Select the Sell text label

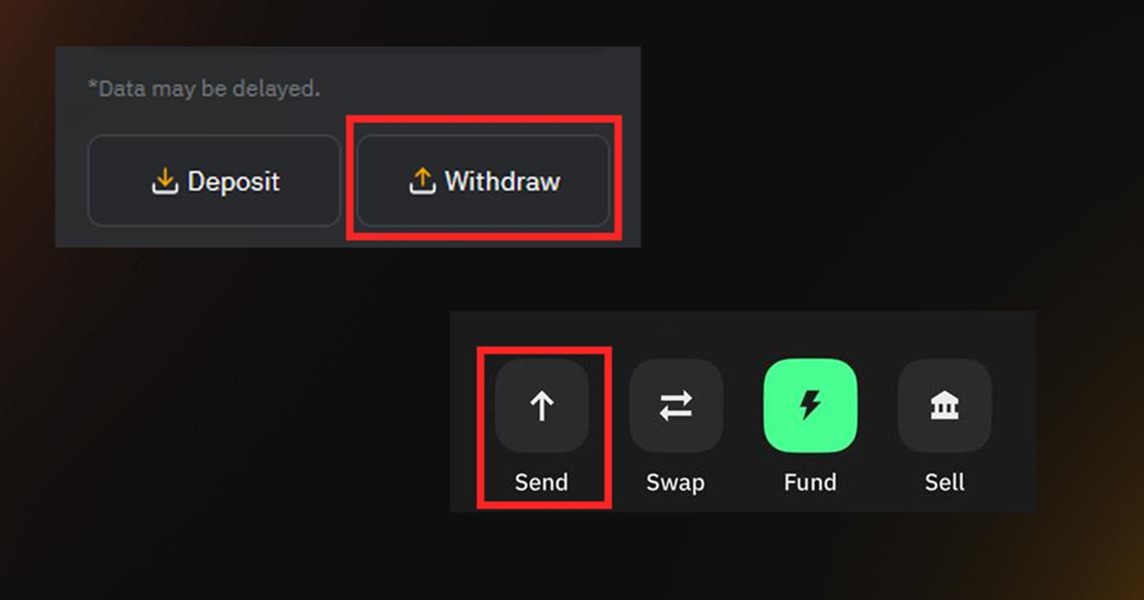(x=945, y=482)
